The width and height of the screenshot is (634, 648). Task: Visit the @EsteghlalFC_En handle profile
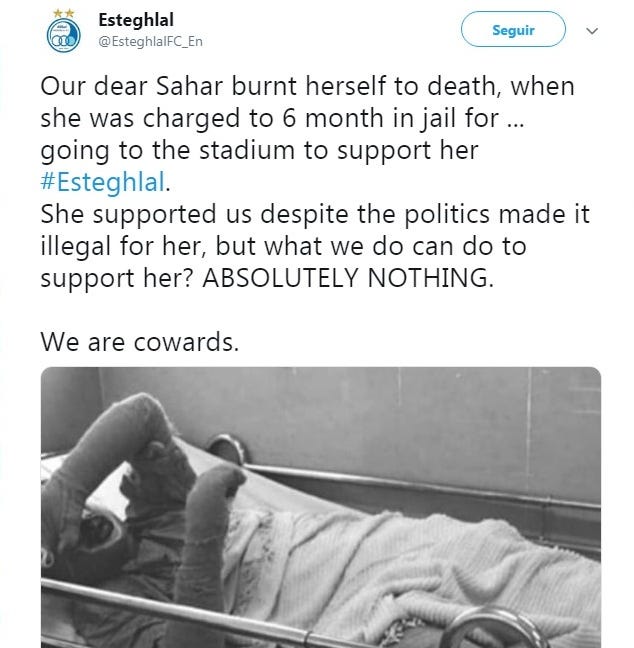click(x=150, y=41)
